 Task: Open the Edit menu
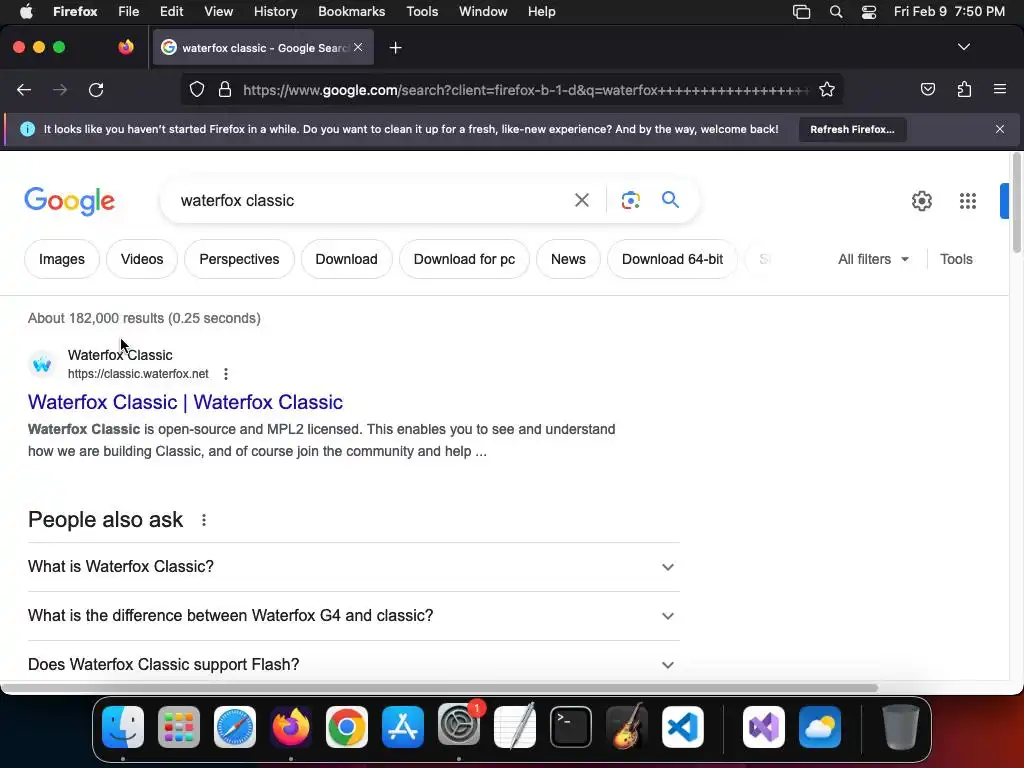click(x=172, y=12)
